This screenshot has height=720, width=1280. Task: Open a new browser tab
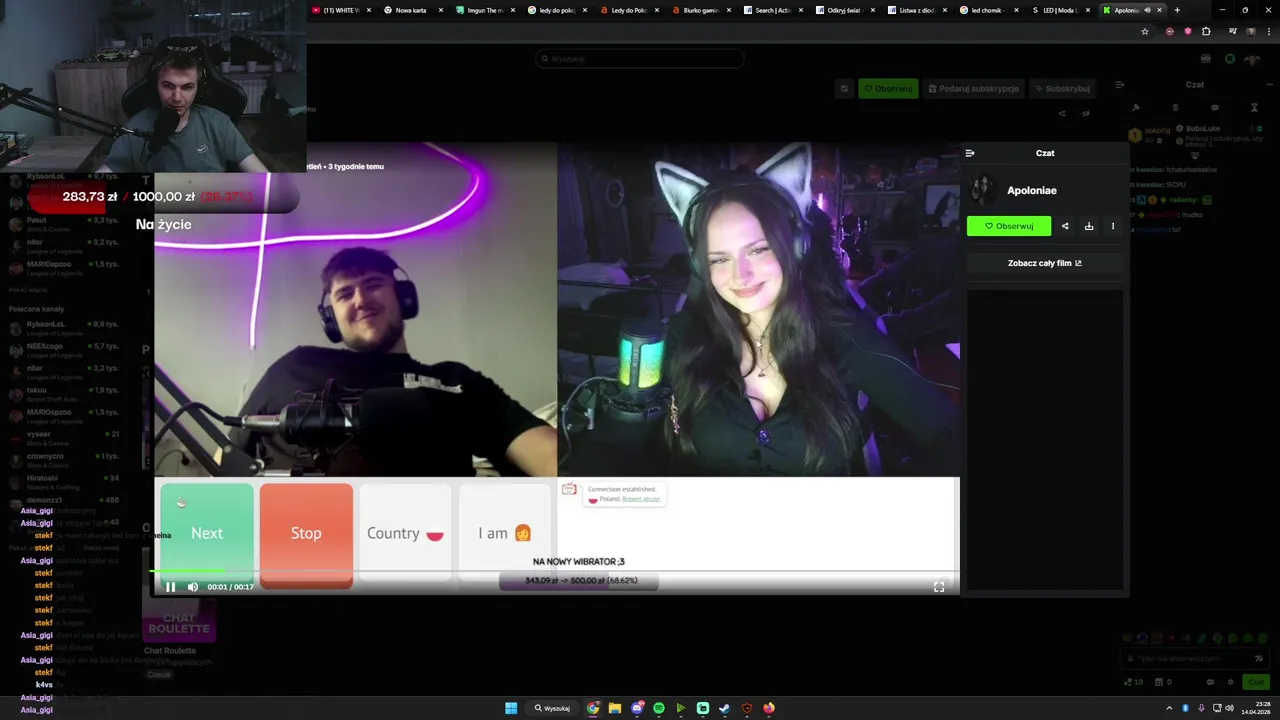[x=1177, y=10]
